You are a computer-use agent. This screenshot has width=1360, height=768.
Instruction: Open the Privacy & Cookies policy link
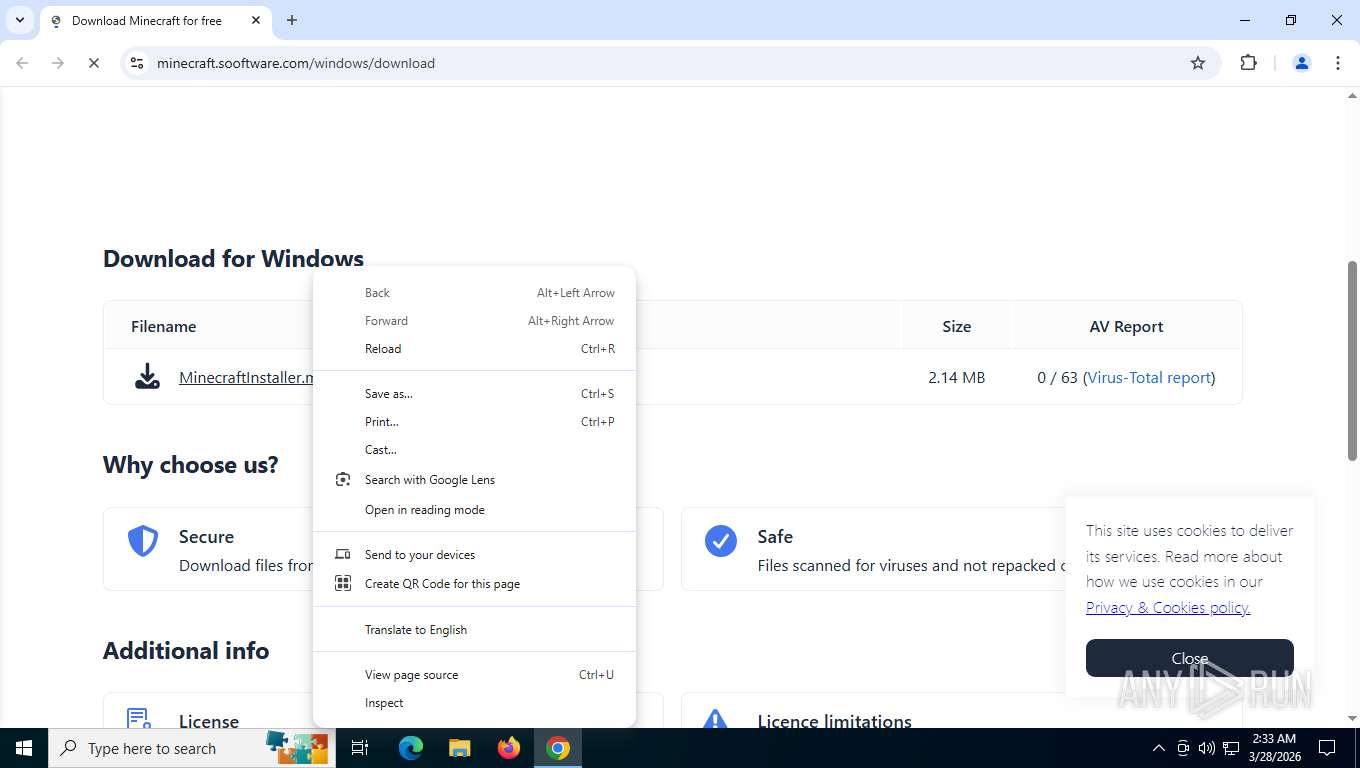(1168, 607)
